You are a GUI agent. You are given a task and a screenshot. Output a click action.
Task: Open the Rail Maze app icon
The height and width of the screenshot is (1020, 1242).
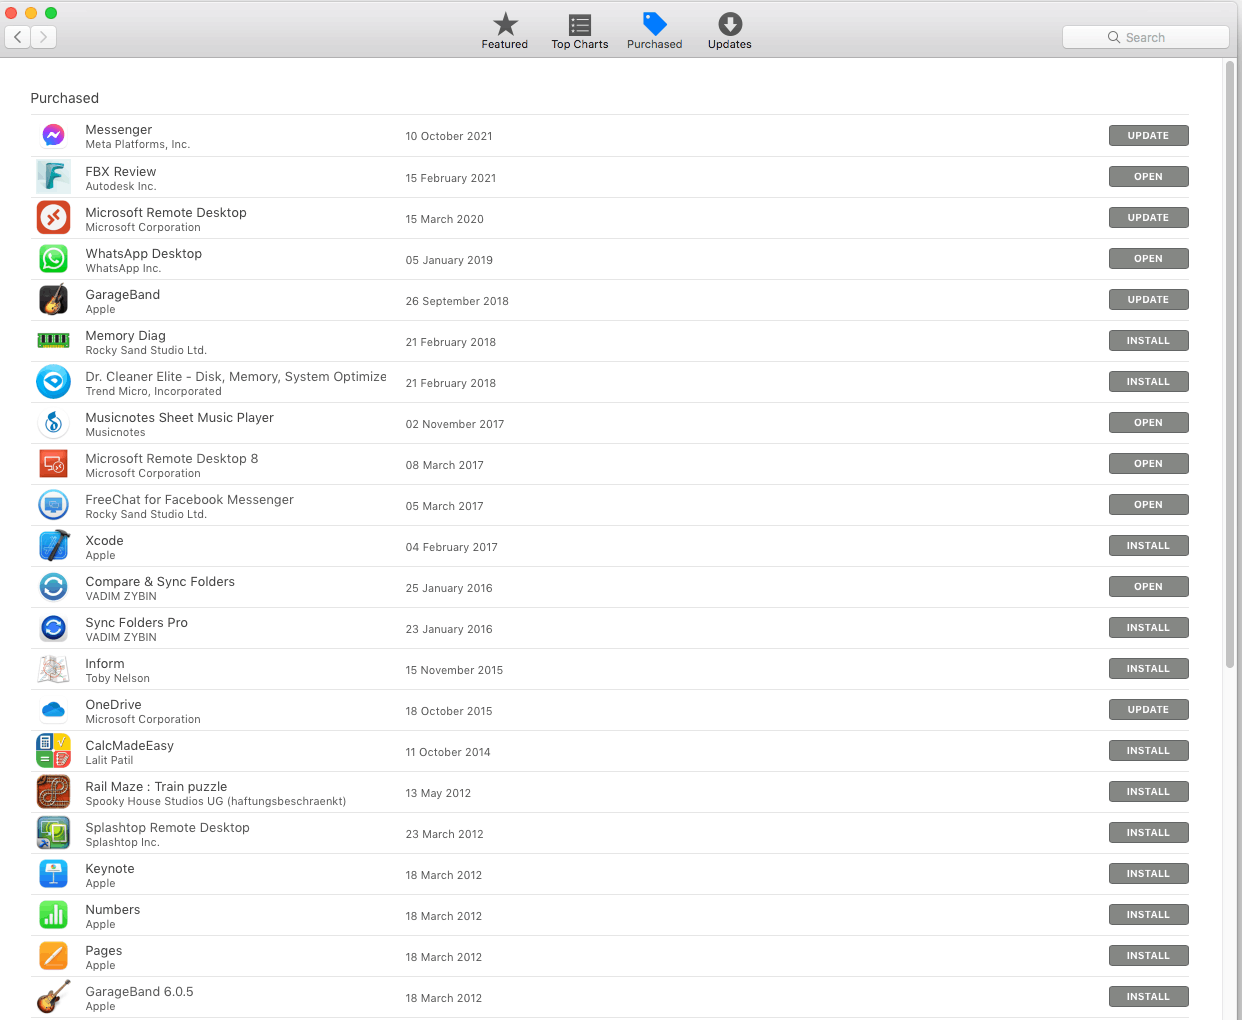54,791
